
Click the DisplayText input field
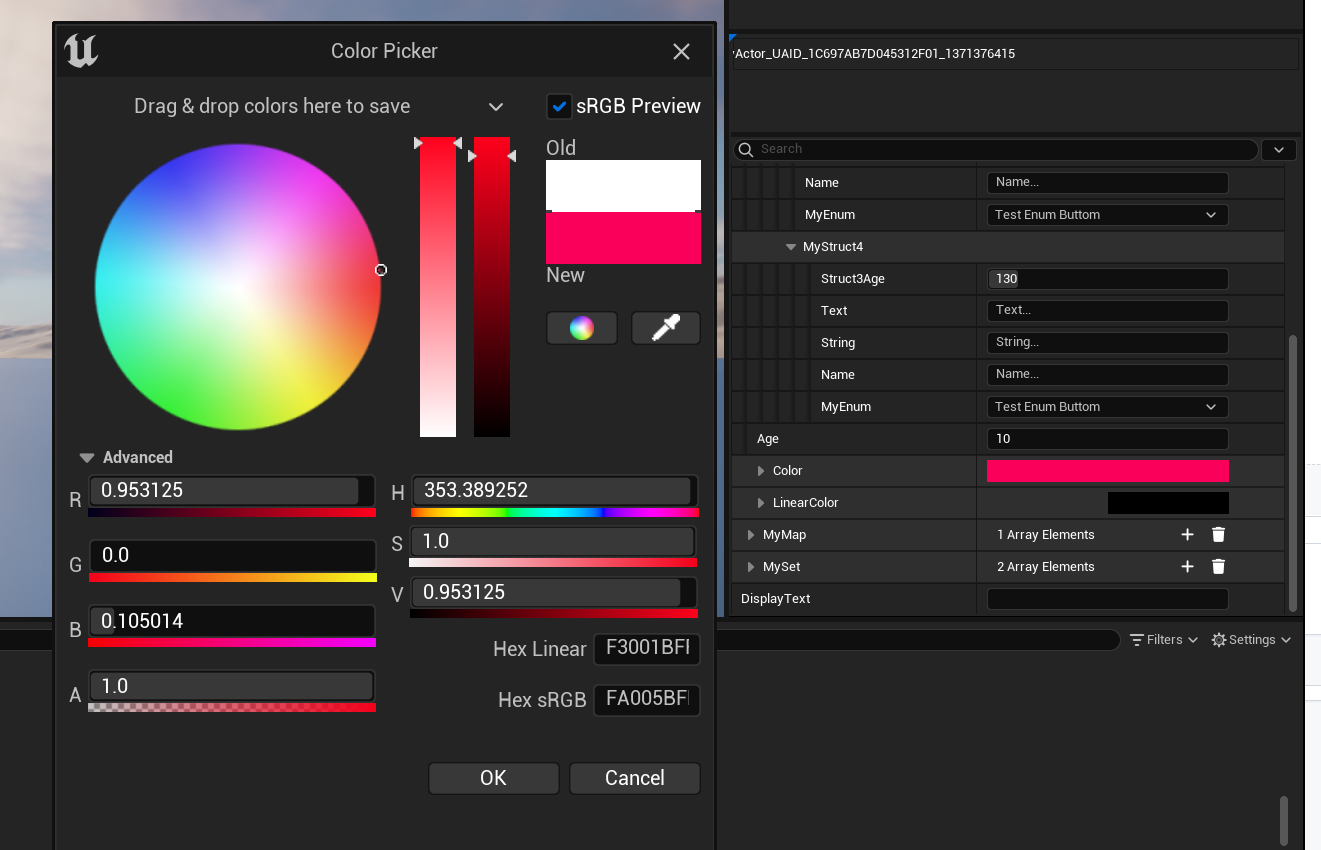[1107, 599]
